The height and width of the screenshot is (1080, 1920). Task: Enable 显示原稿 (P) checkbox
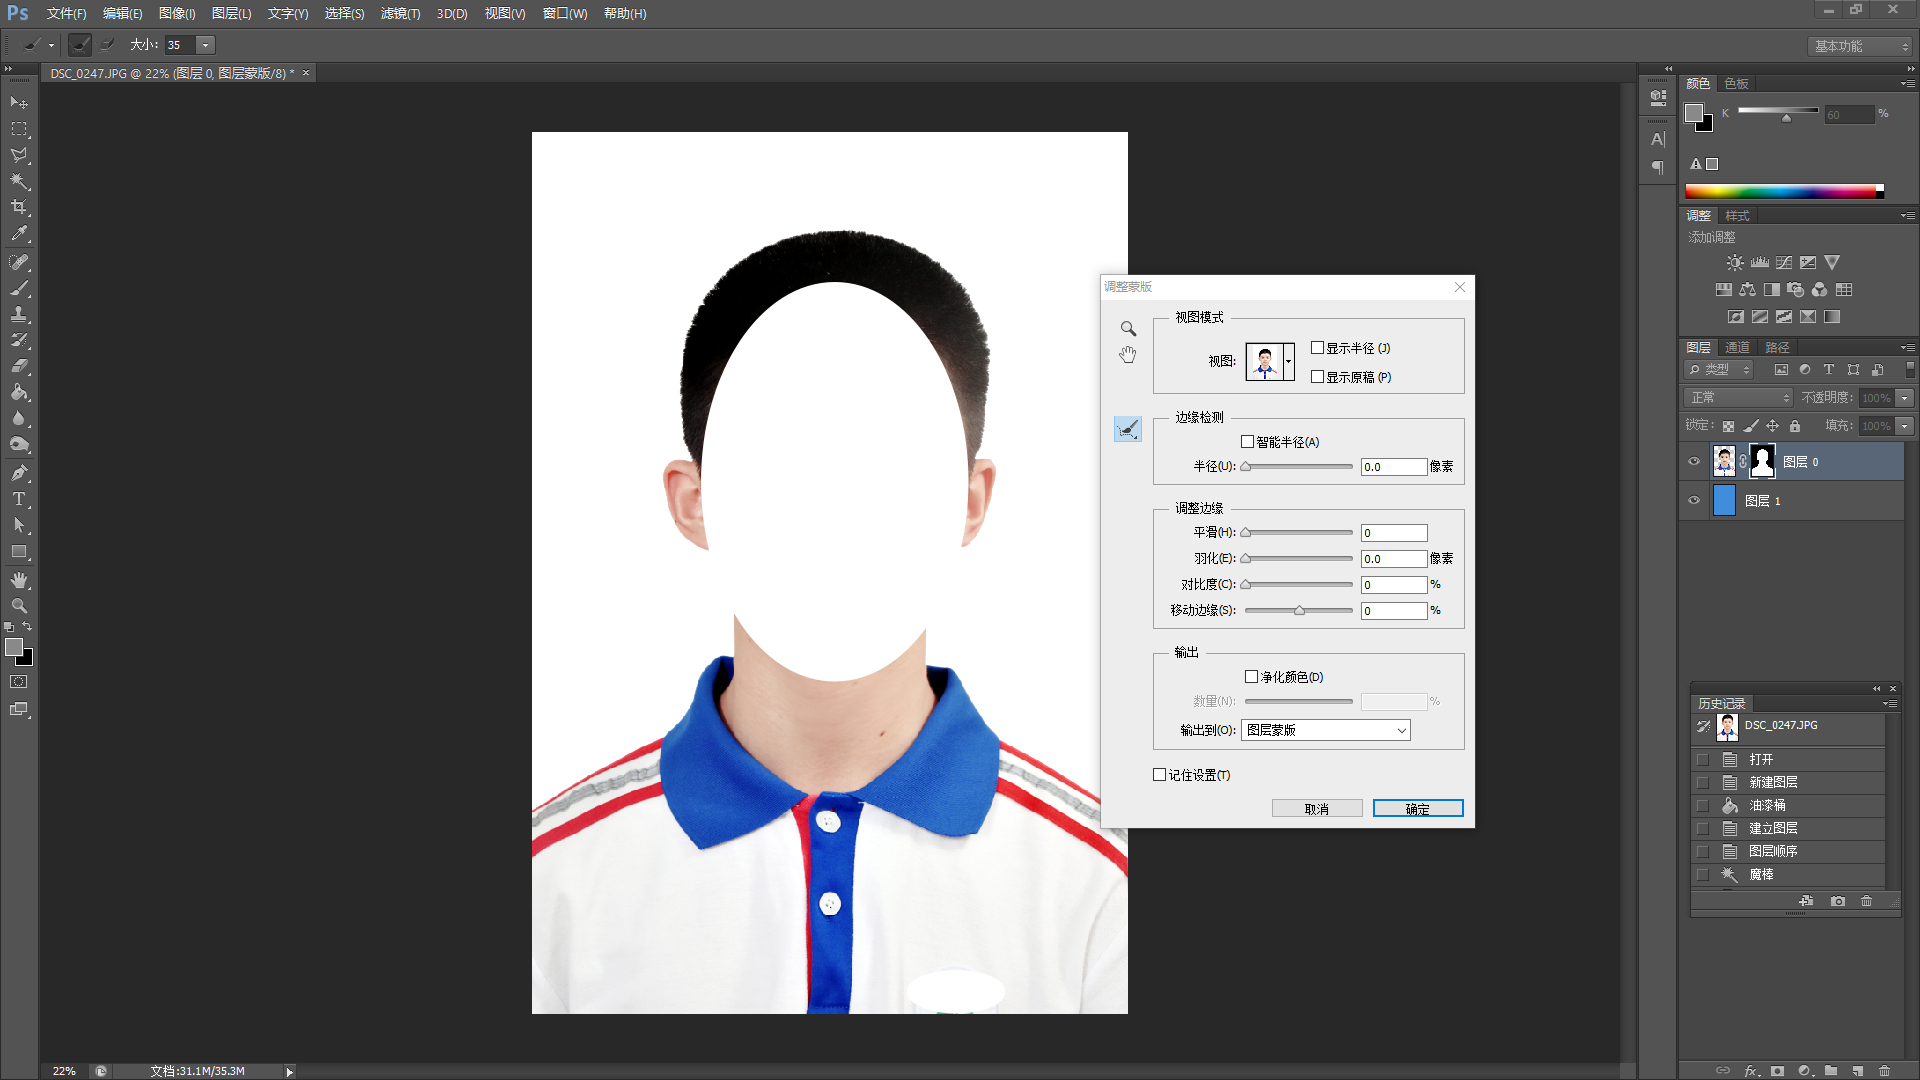1317,377
